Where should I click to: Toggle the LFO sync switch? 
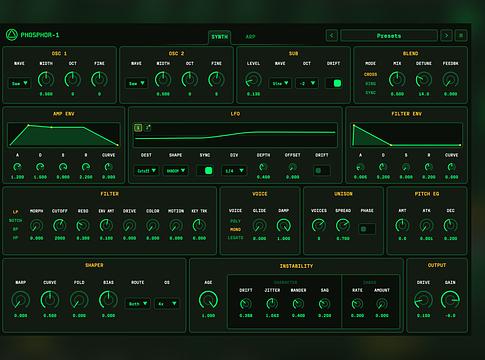point(205,171)
